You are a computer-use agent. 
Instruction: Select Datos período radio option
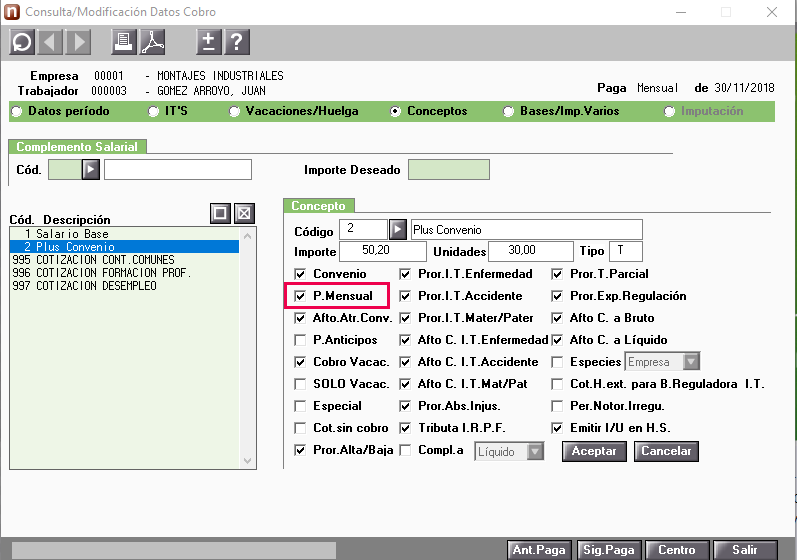point(17,111)
